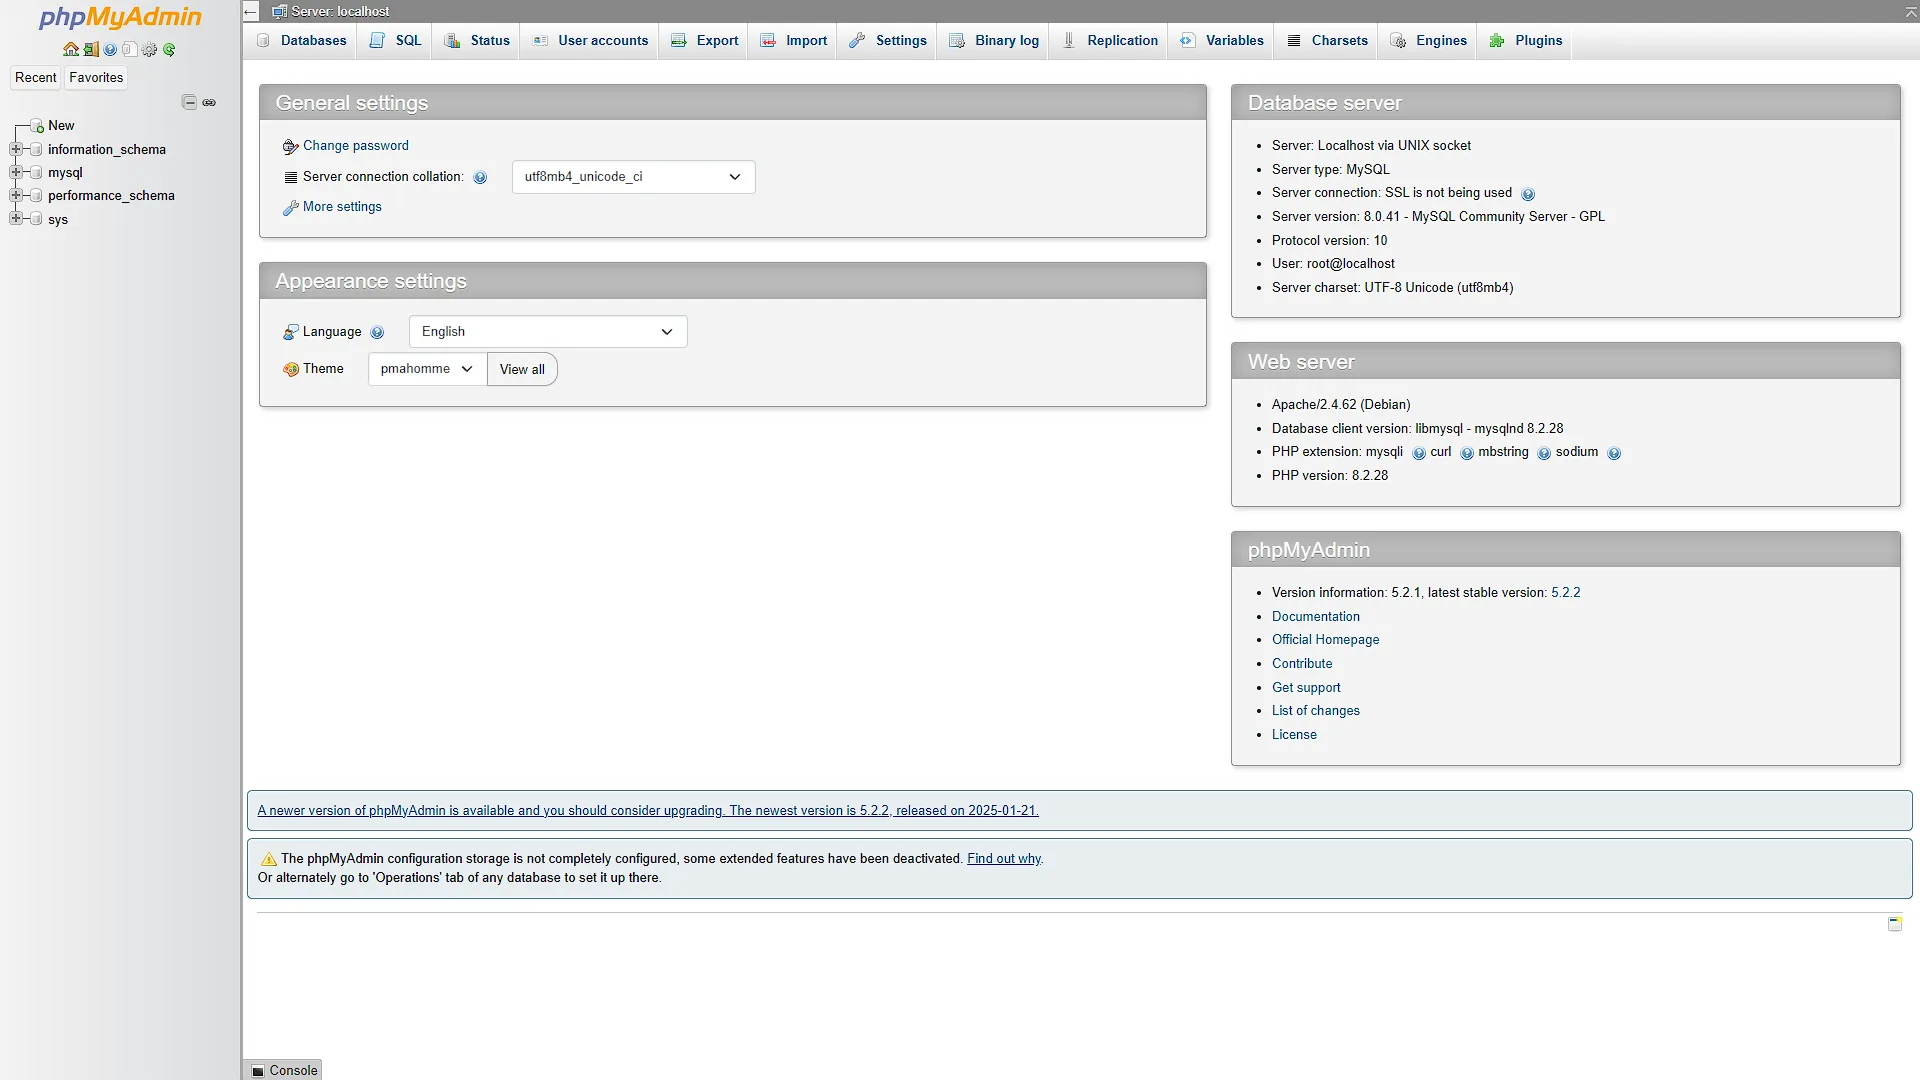
Task: Click the help icon beside Language label
Action: click(x=377, y=333)
